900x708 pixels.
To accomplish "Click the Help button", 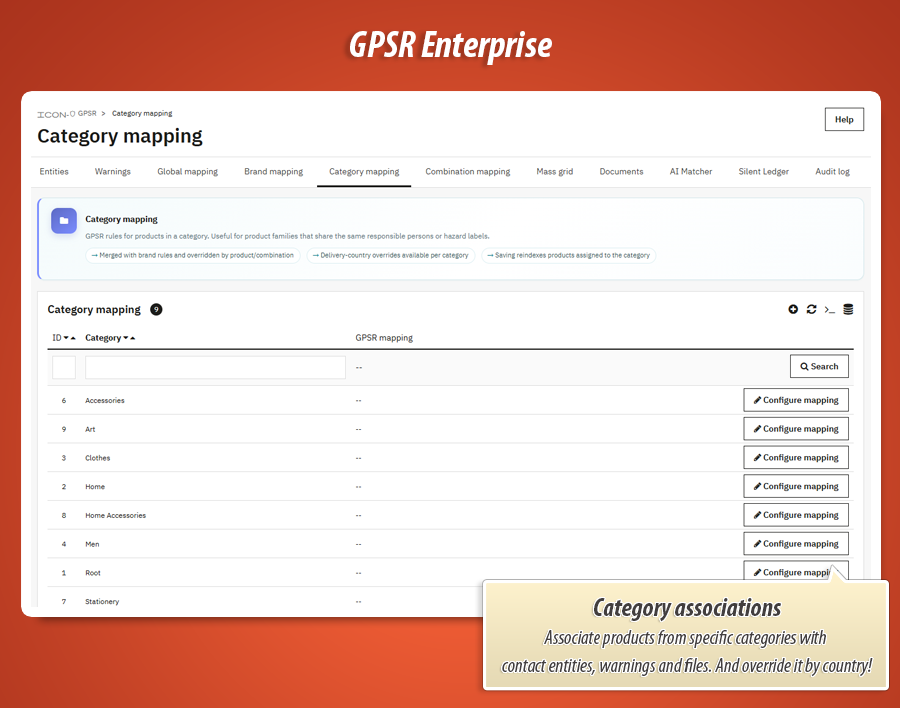I will (844, 119).
